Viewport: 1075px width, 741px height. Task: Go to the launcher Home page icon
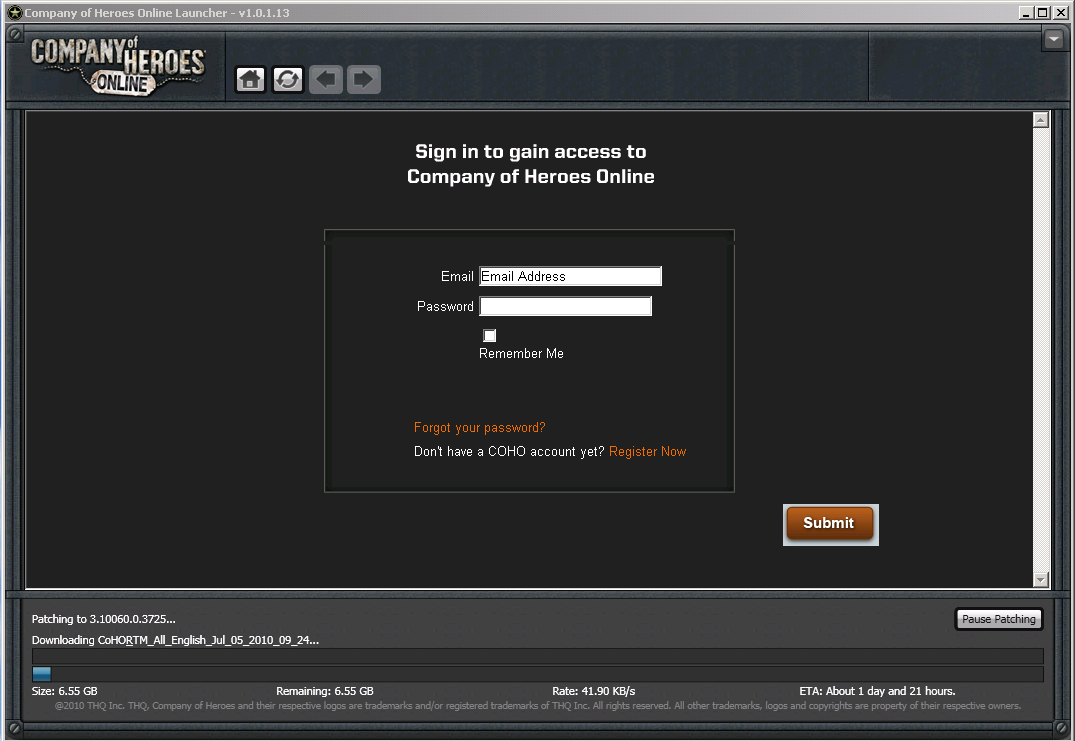coord(250,80)
